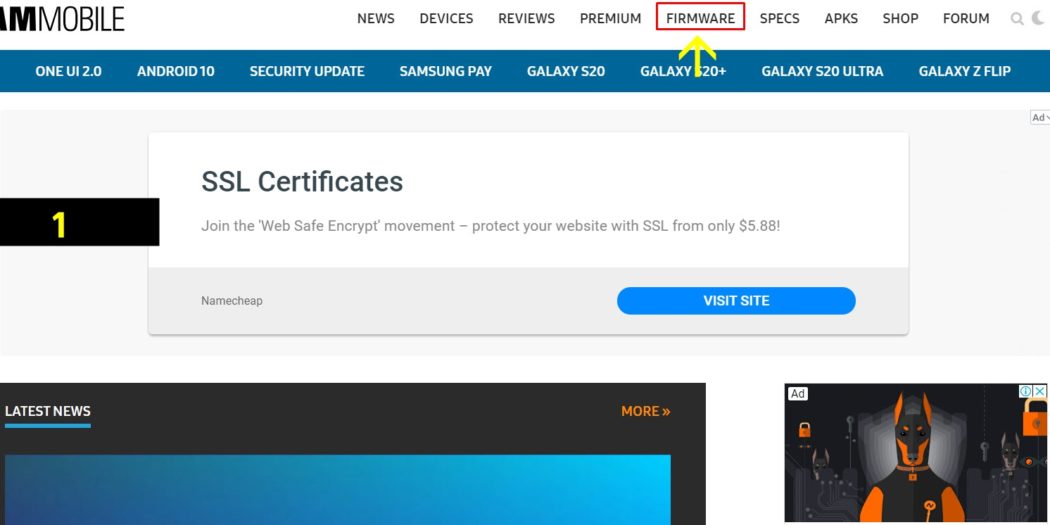Go to the FORUM section
Screen dimensions: 1050x525
pos(966,19)
